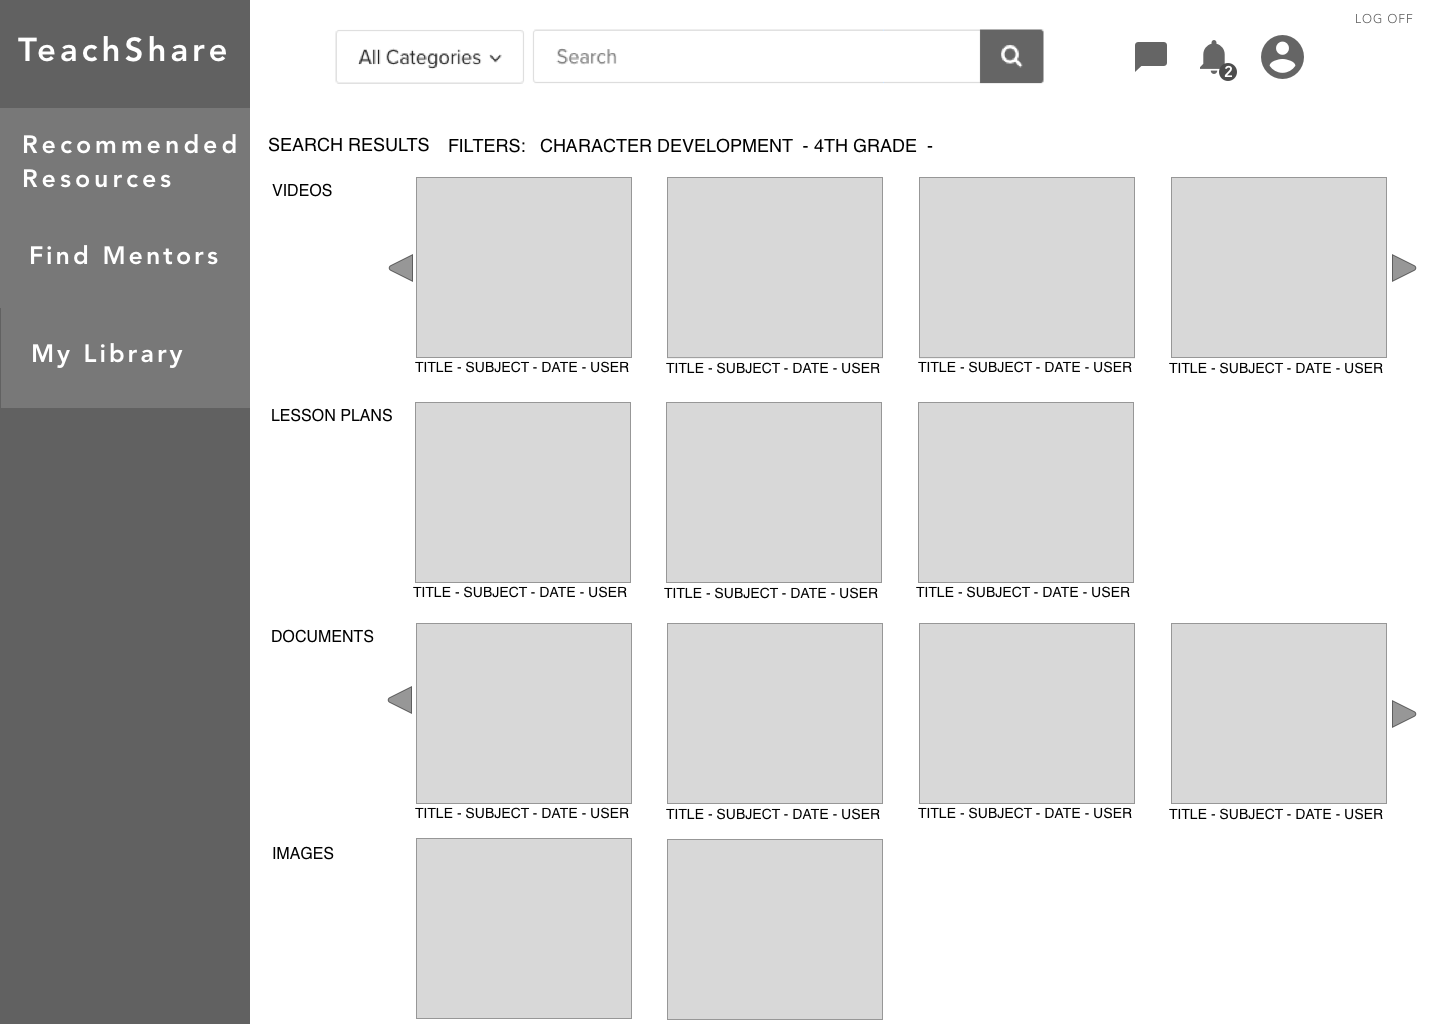Screen dimensions: 1440x1024
Task: Open the second Images thumbnail
Action: click(774, 929)
